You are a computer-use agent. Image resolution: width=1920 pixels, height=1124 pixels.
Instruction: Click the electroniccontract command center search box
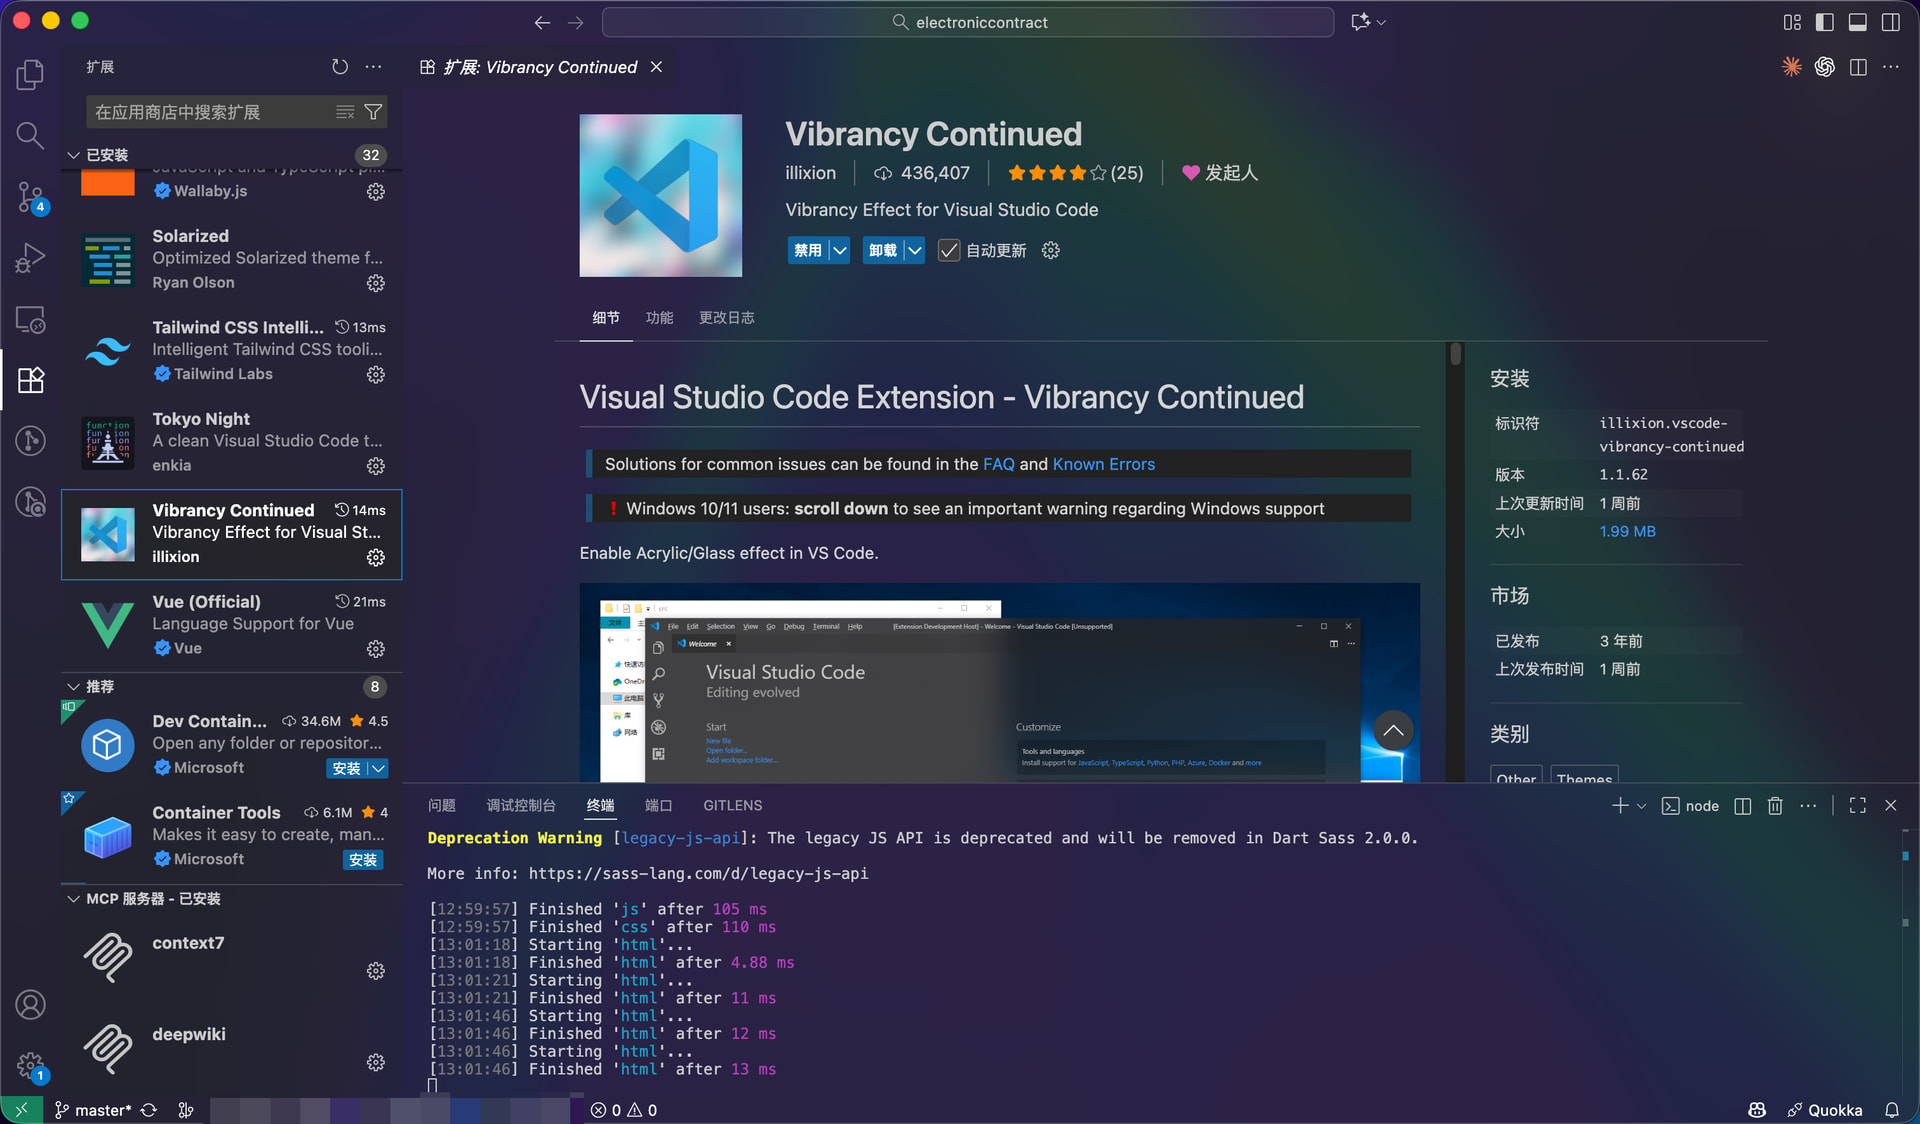pos(968,22)
